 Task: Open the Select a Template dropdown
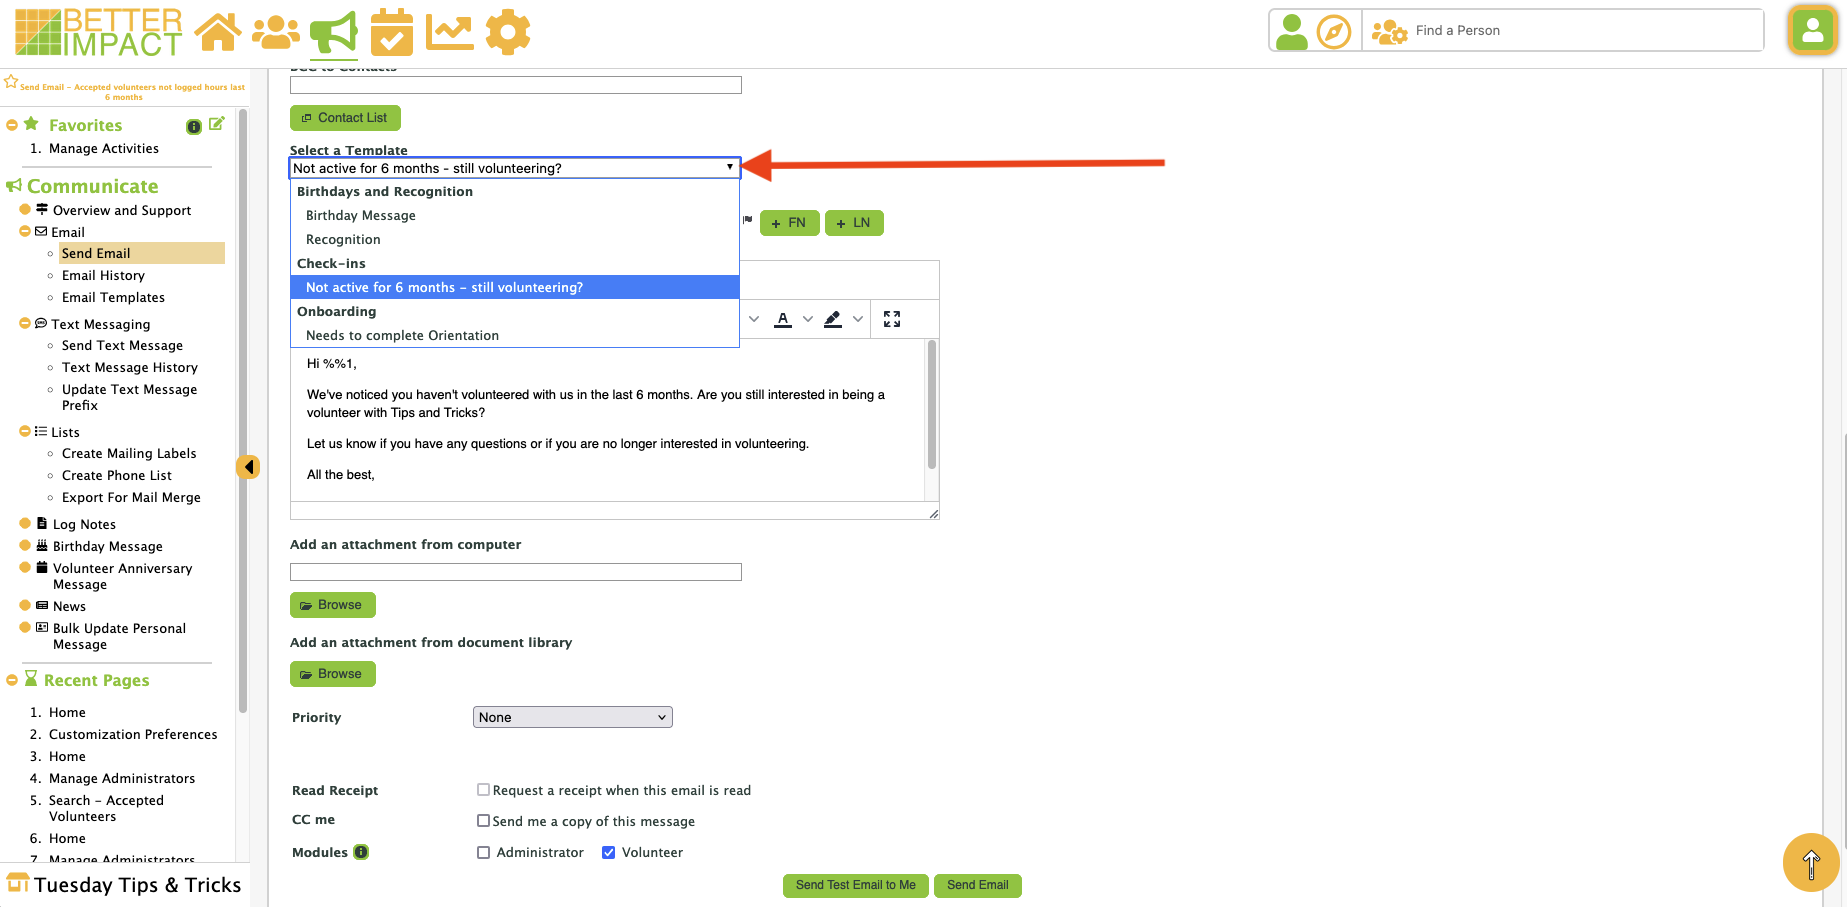tap(514, 168)
